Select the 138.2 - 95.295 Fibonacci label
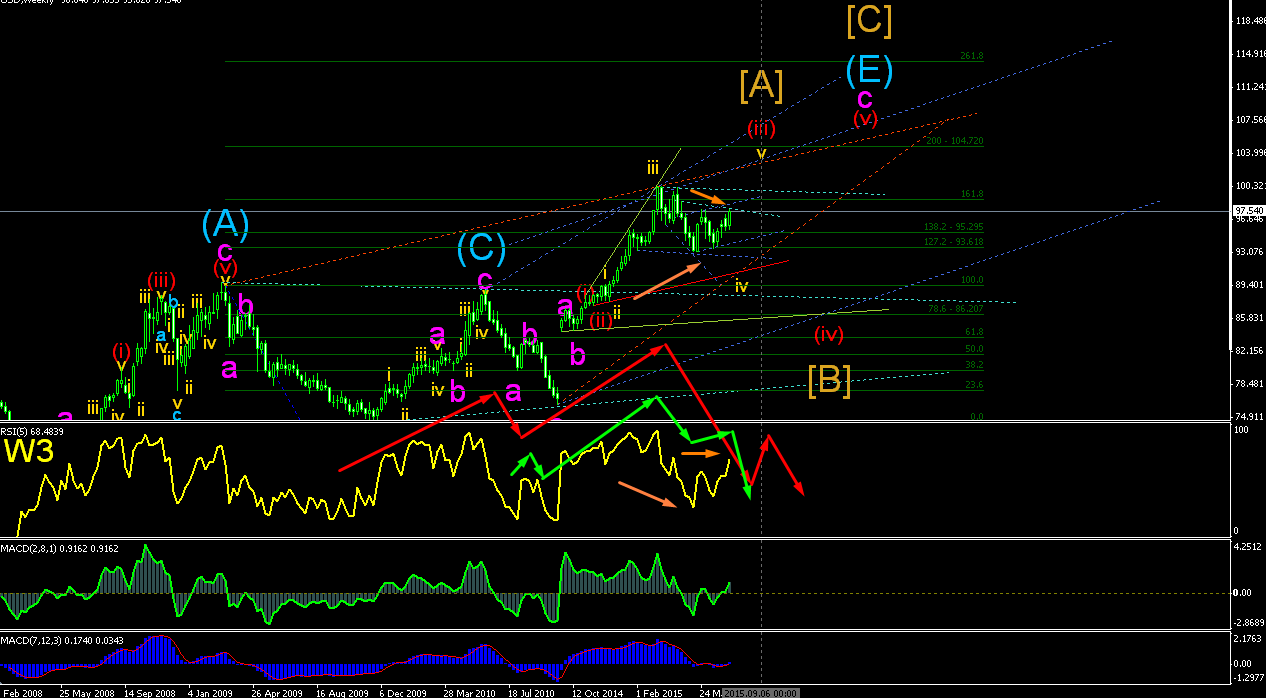The width and height of the screenshot is (1266, 698). (x=953, y=228)
